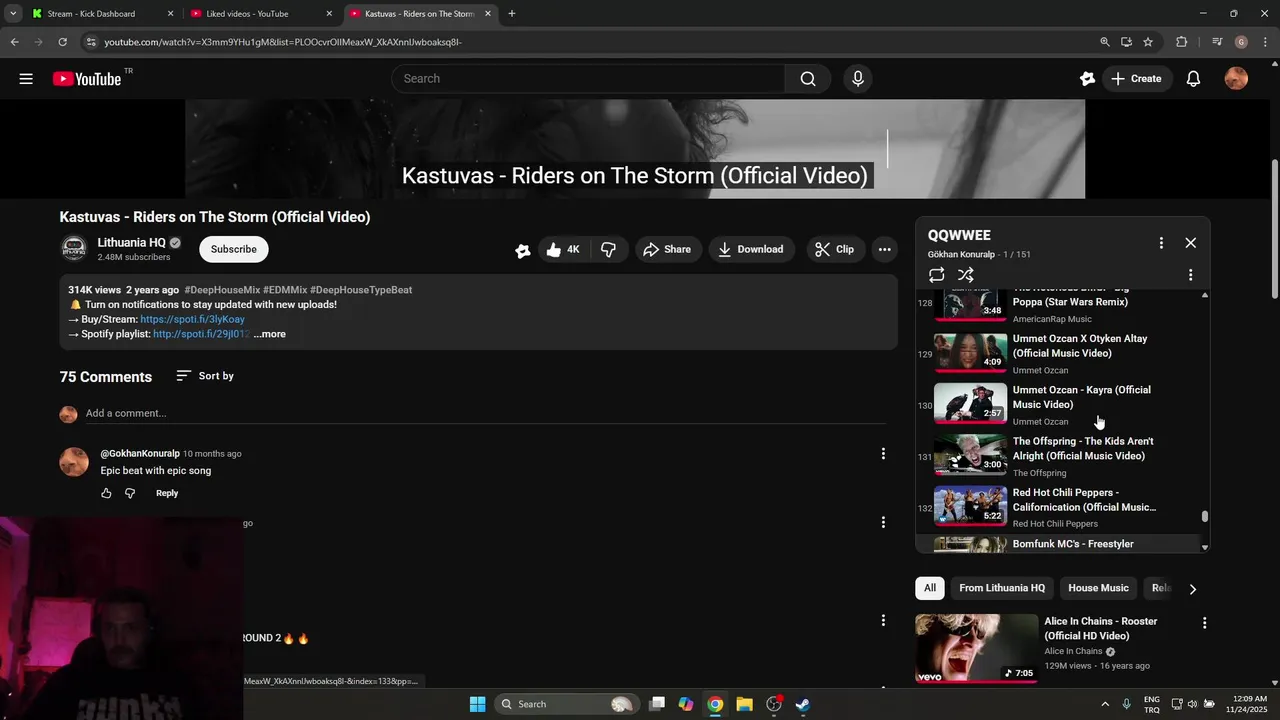This screenshot has width=1280, height=720.
Task: Select House Music chip
Action: tap(1098, 588)
